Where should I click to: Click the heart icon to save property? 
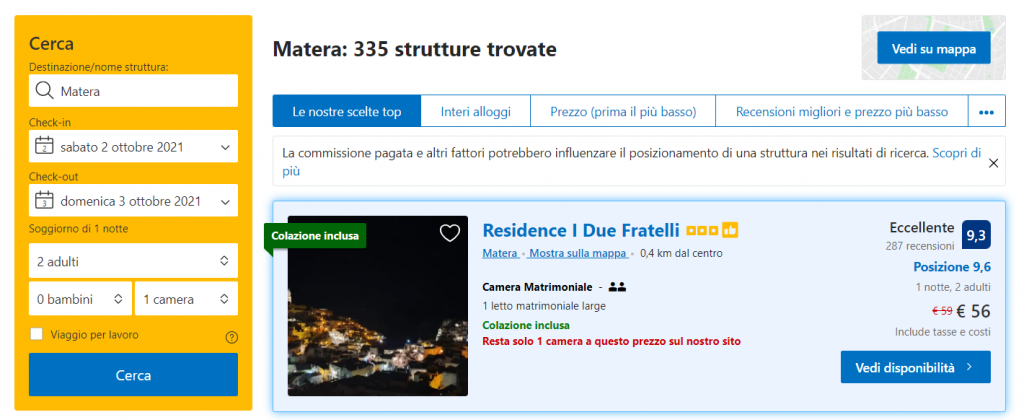click(x=450, y=233)
